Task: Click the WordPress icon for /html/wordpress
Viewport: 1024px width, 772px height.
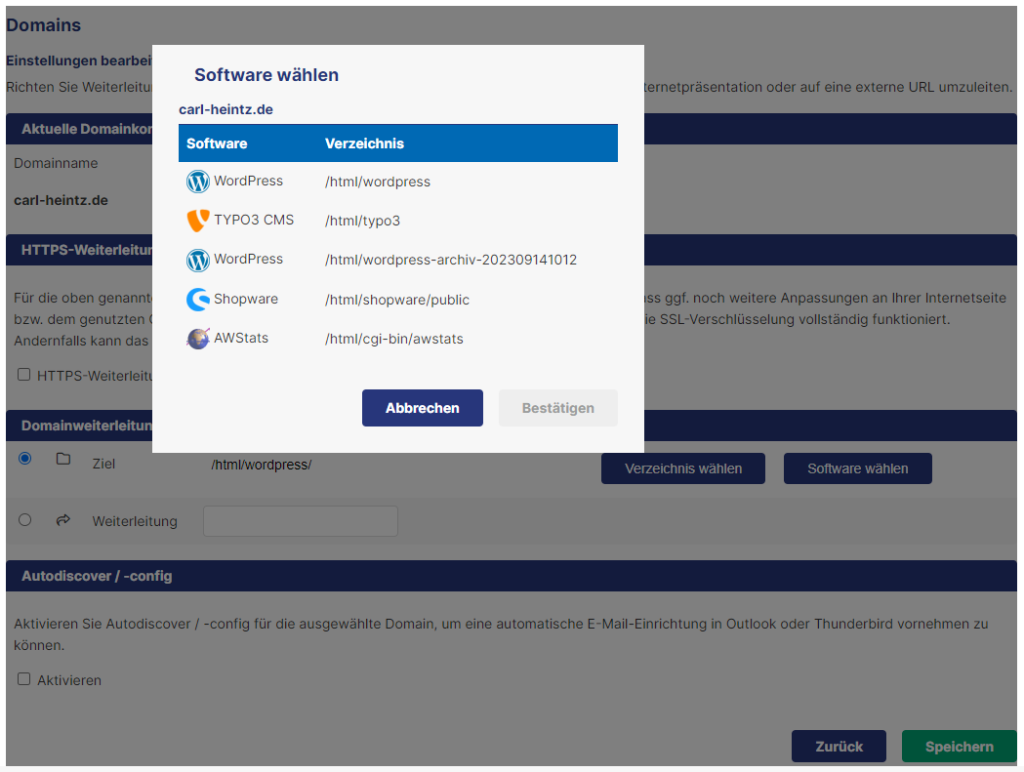Action: click(198, 181)
